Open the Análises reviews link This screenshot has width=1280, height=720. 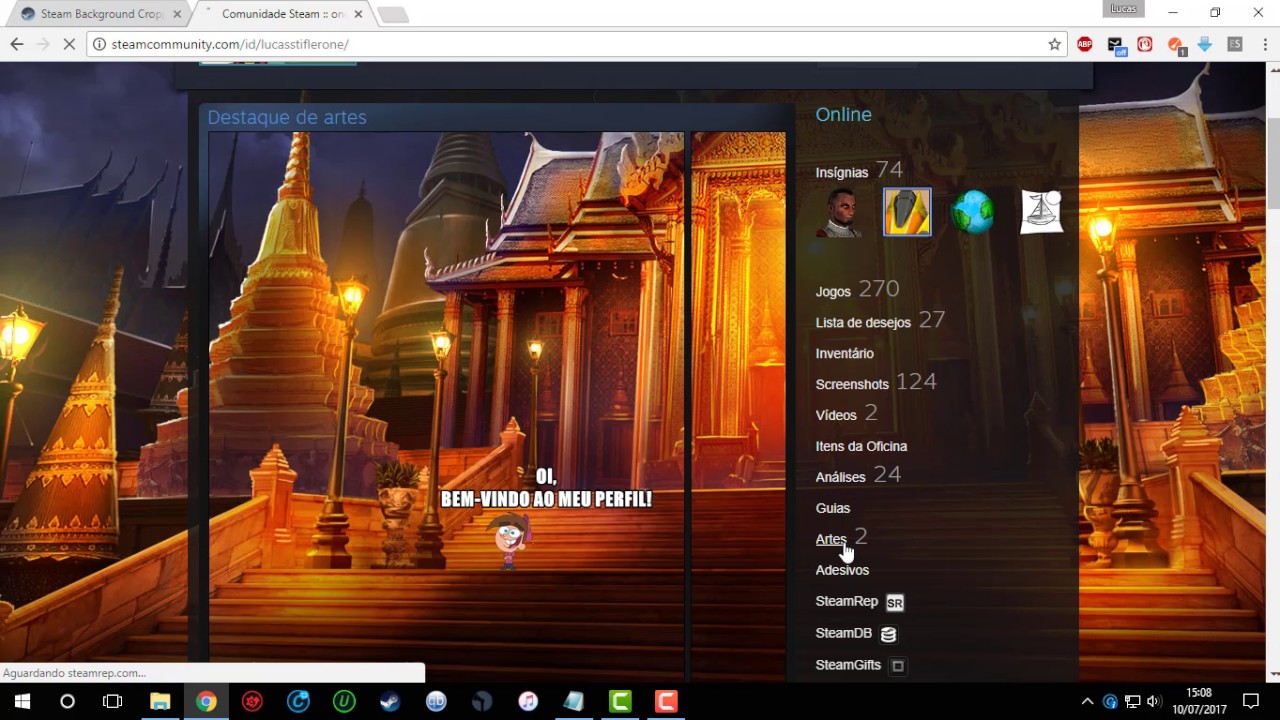click(x=840, y=477)
